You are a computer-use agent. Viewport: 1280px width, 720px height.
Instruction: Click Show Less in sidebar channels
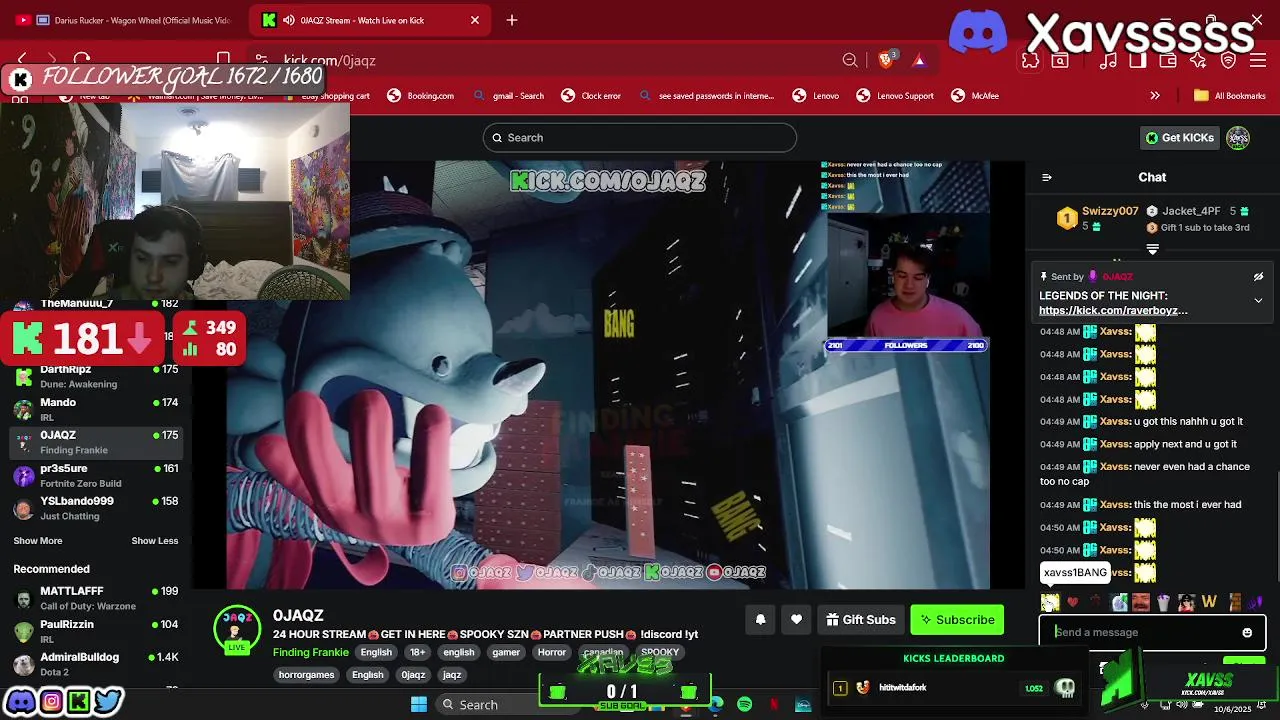tap(155, 541)
